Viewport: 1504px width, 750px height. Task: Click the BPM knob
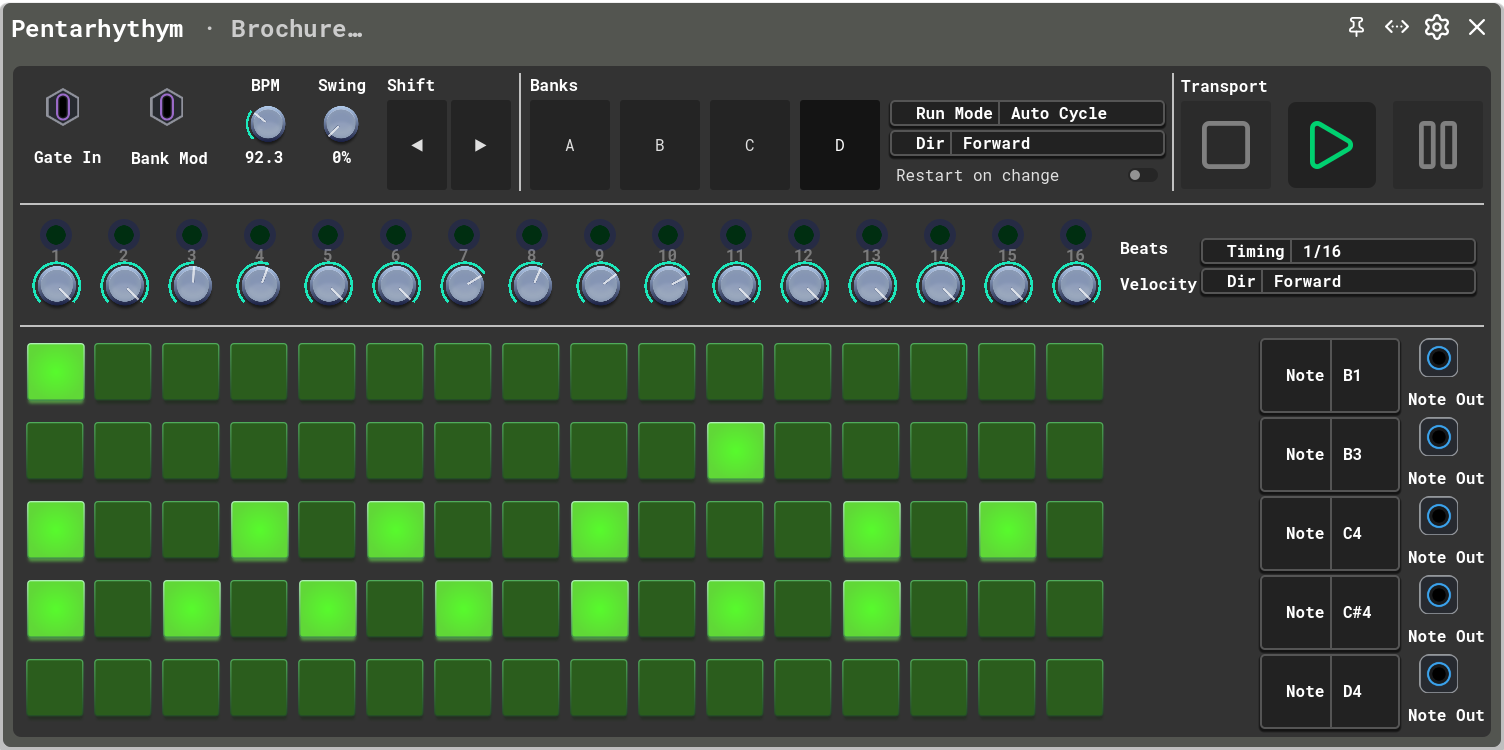[x=266, y=124]
